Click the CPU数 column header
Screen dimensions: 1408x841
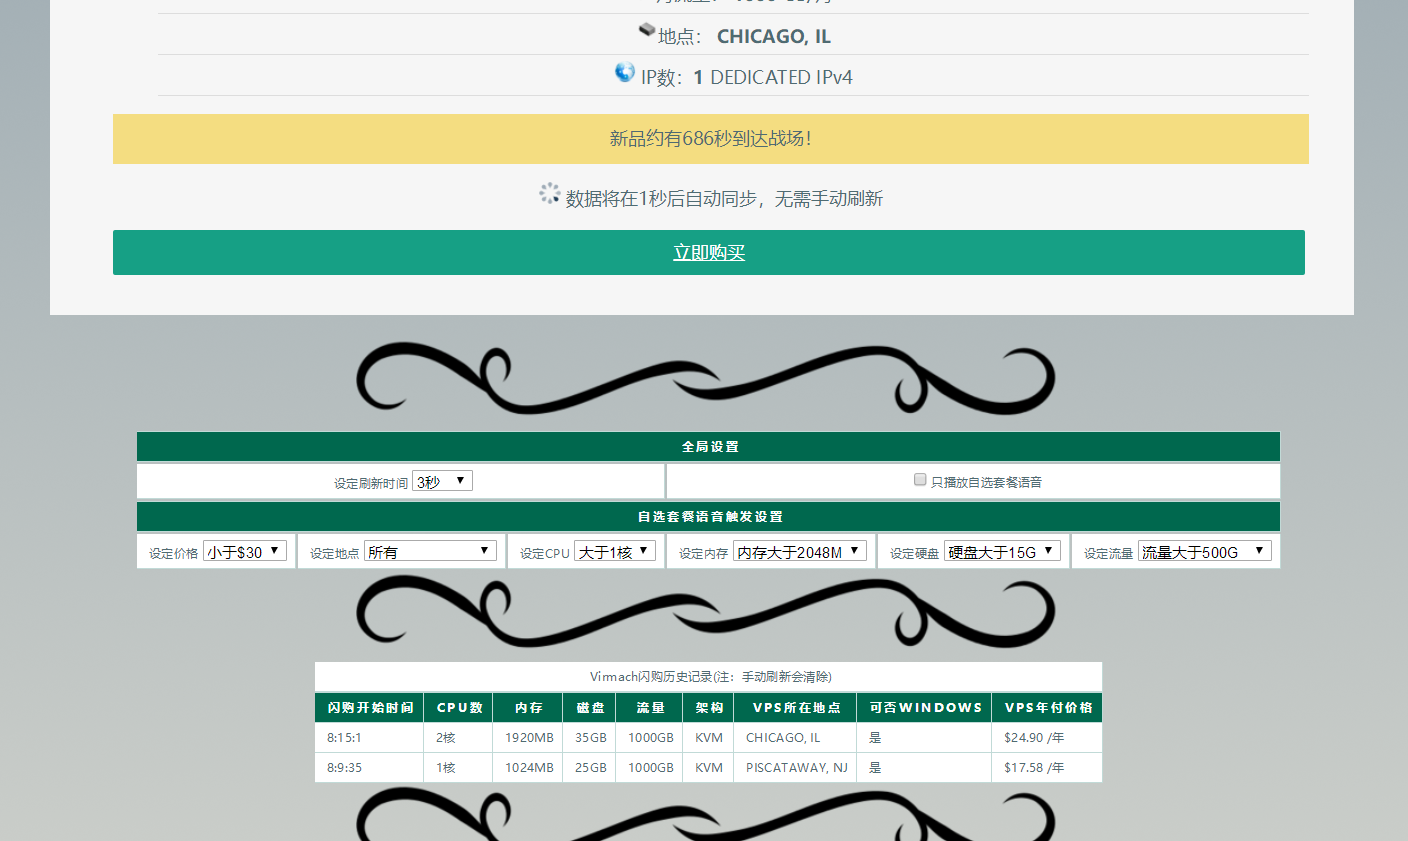tap(459, 707)
